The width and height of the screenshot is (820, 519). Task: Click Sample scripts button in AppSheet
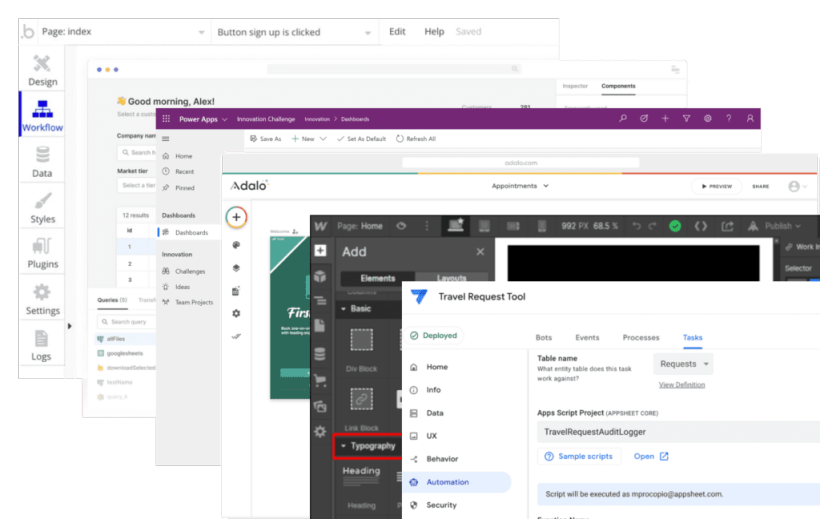tap(579, 456)
